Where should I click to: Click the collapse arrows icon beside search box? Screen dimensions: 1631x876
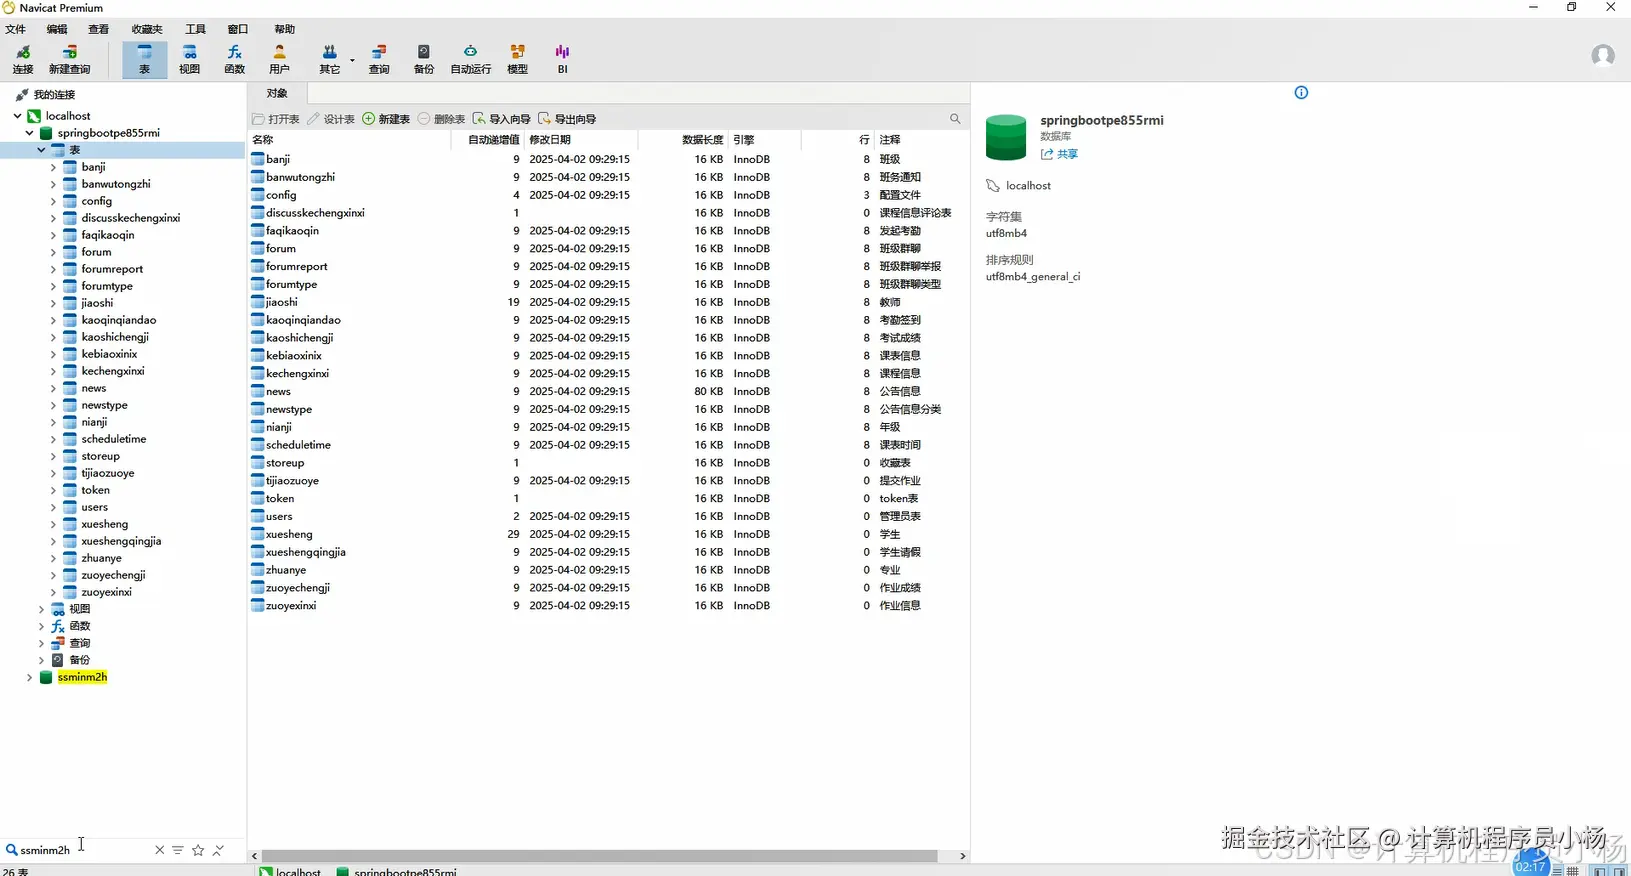pos(218,850)
